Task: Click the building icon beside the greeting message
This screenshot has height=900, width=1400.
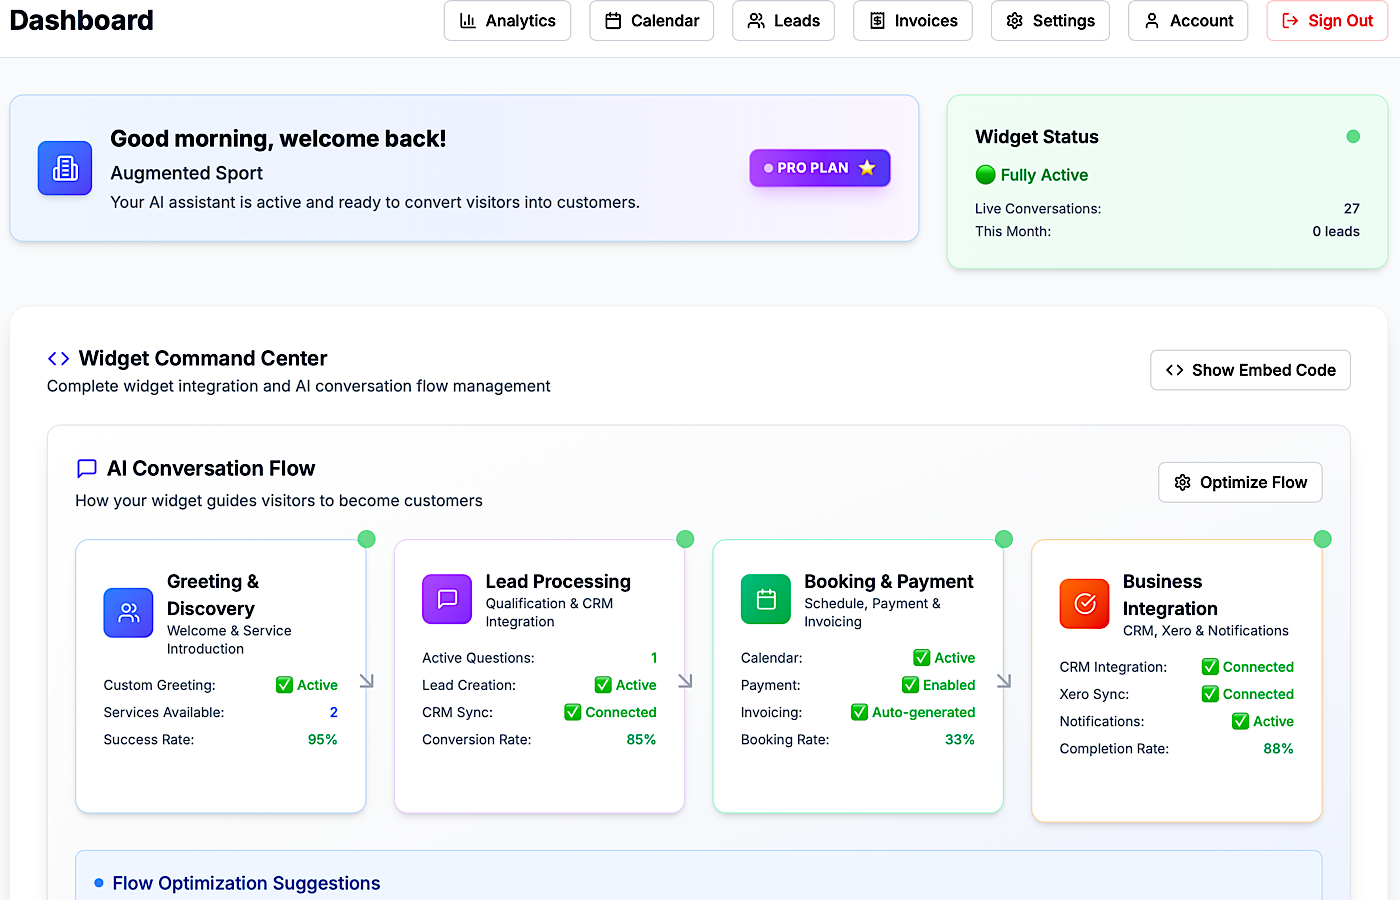Action: (x=64, y=168)
